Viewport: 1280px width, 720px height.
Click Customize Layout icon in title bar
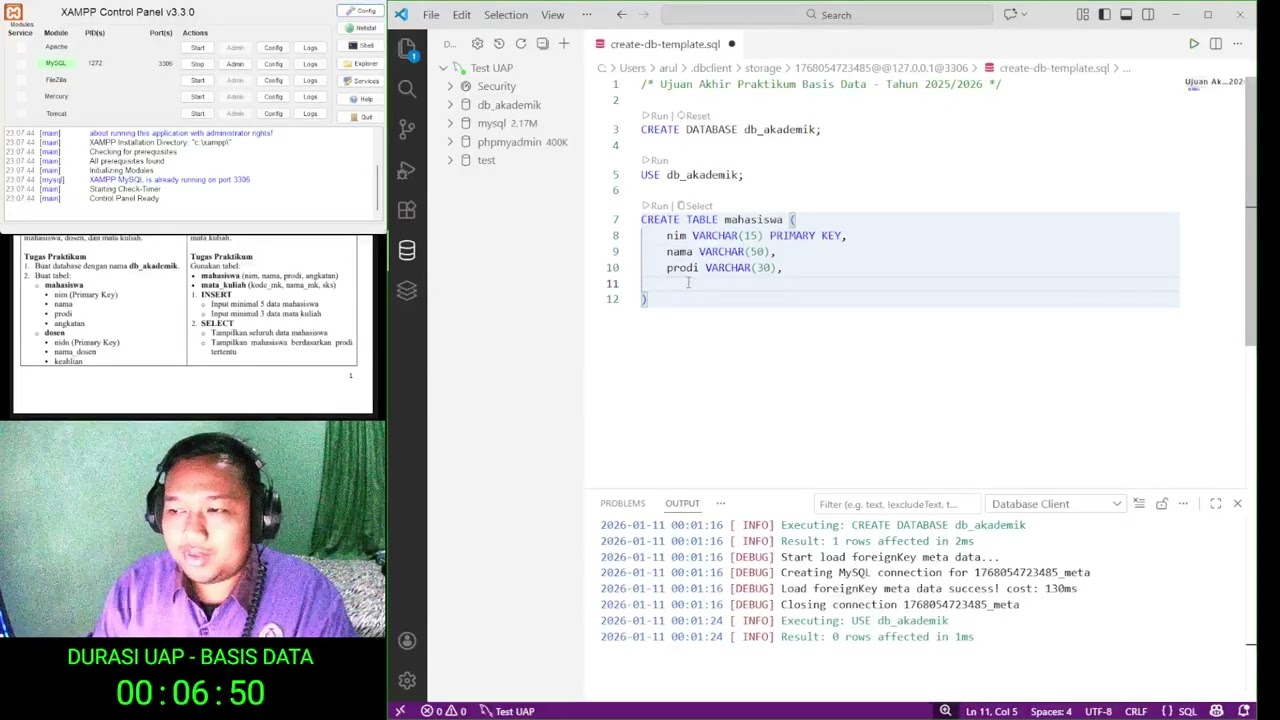pyautogui.click(x=1083, y=15)
